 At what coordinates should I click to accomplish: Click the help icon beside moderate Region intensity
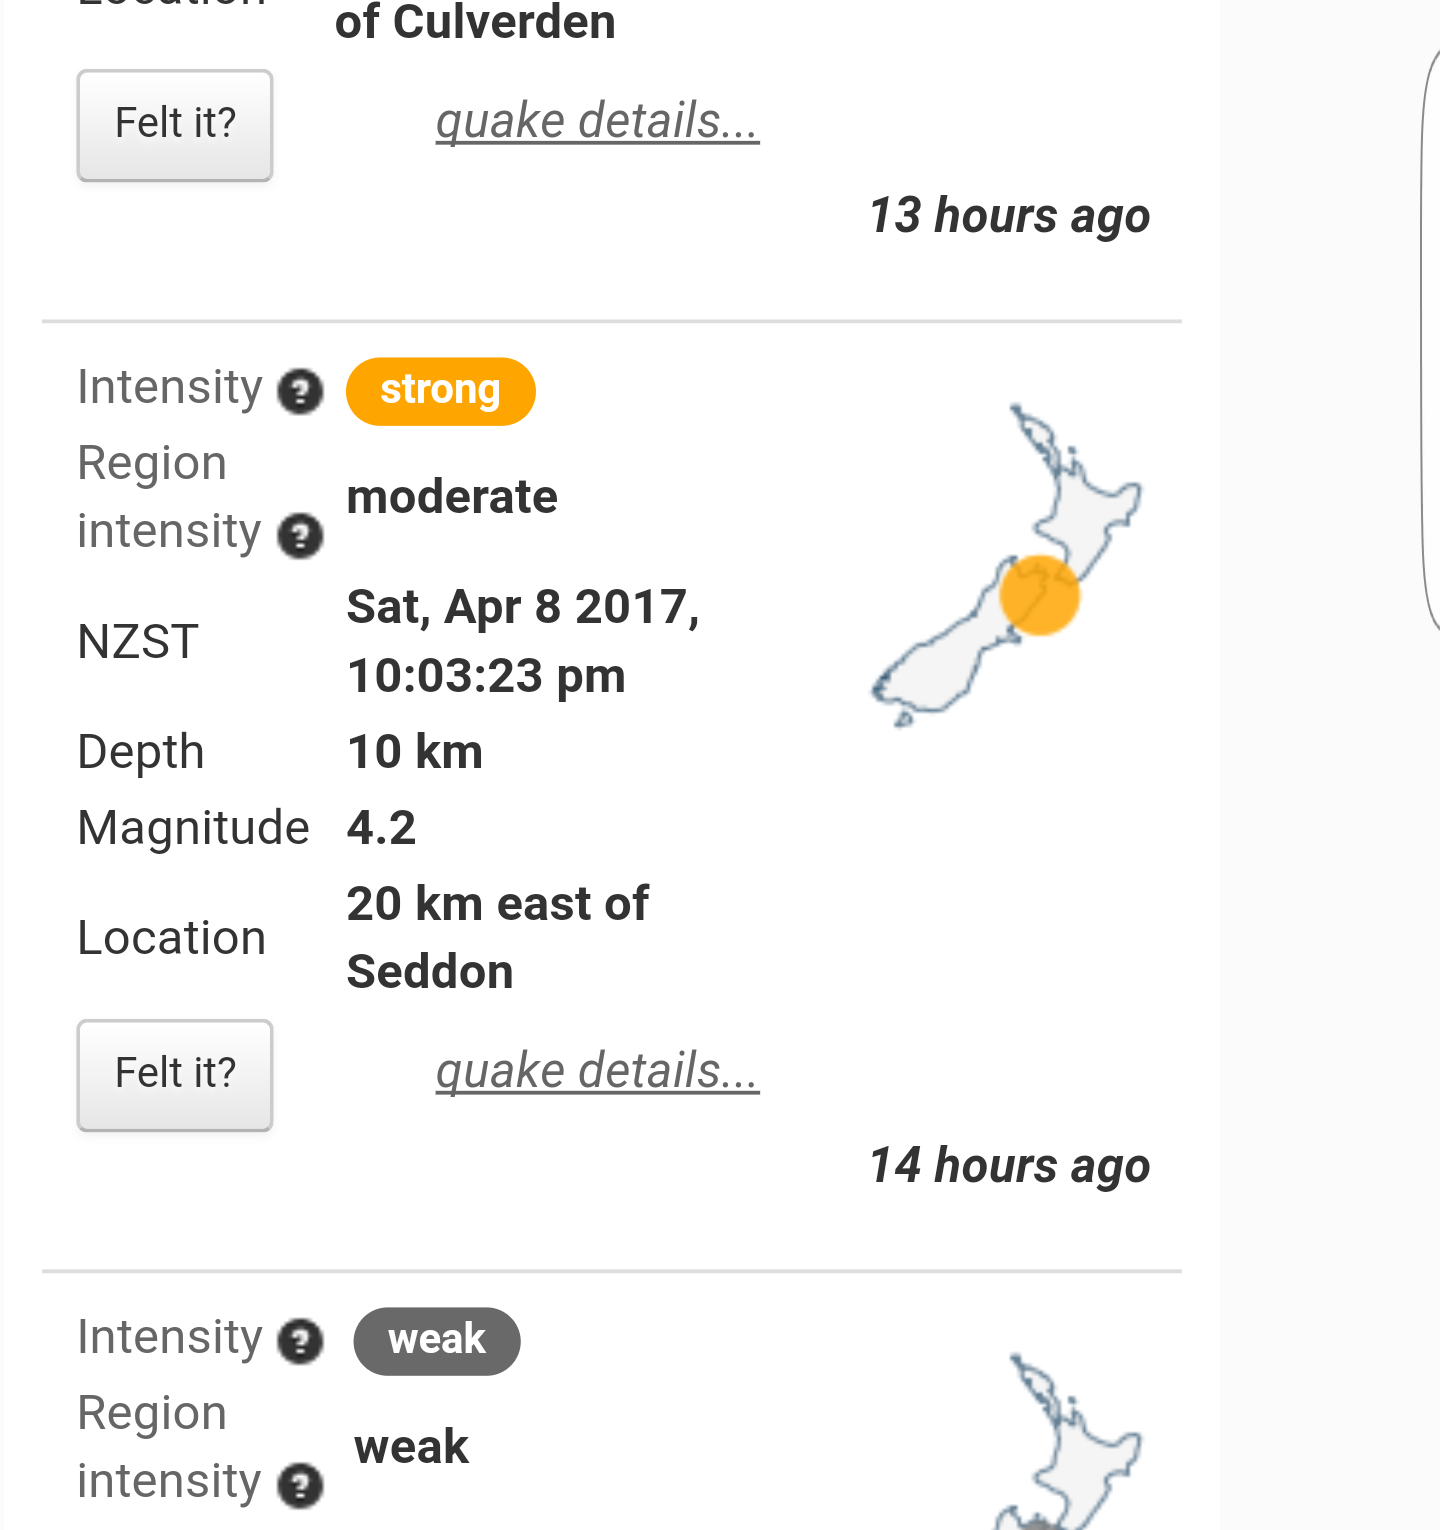tap(300, 535)
